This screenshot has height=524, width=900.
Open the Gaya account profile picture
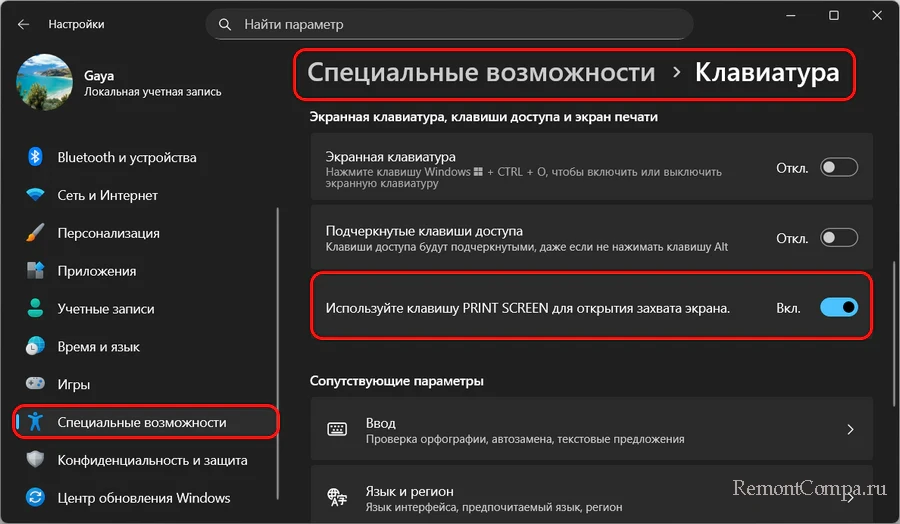(44, 82)
